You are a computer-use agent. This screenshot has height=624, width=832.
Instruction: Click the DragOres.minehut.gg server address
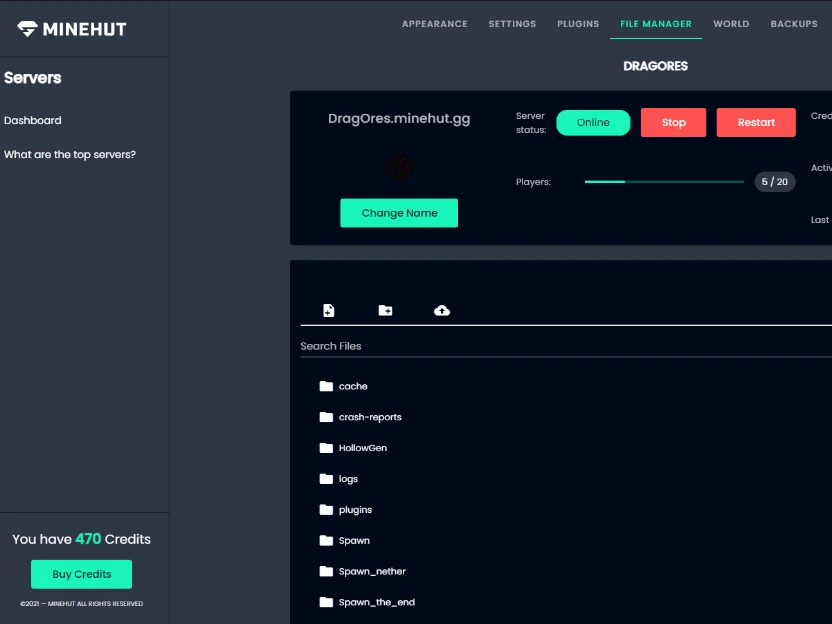pyautogui.click(x=399, y=118)
